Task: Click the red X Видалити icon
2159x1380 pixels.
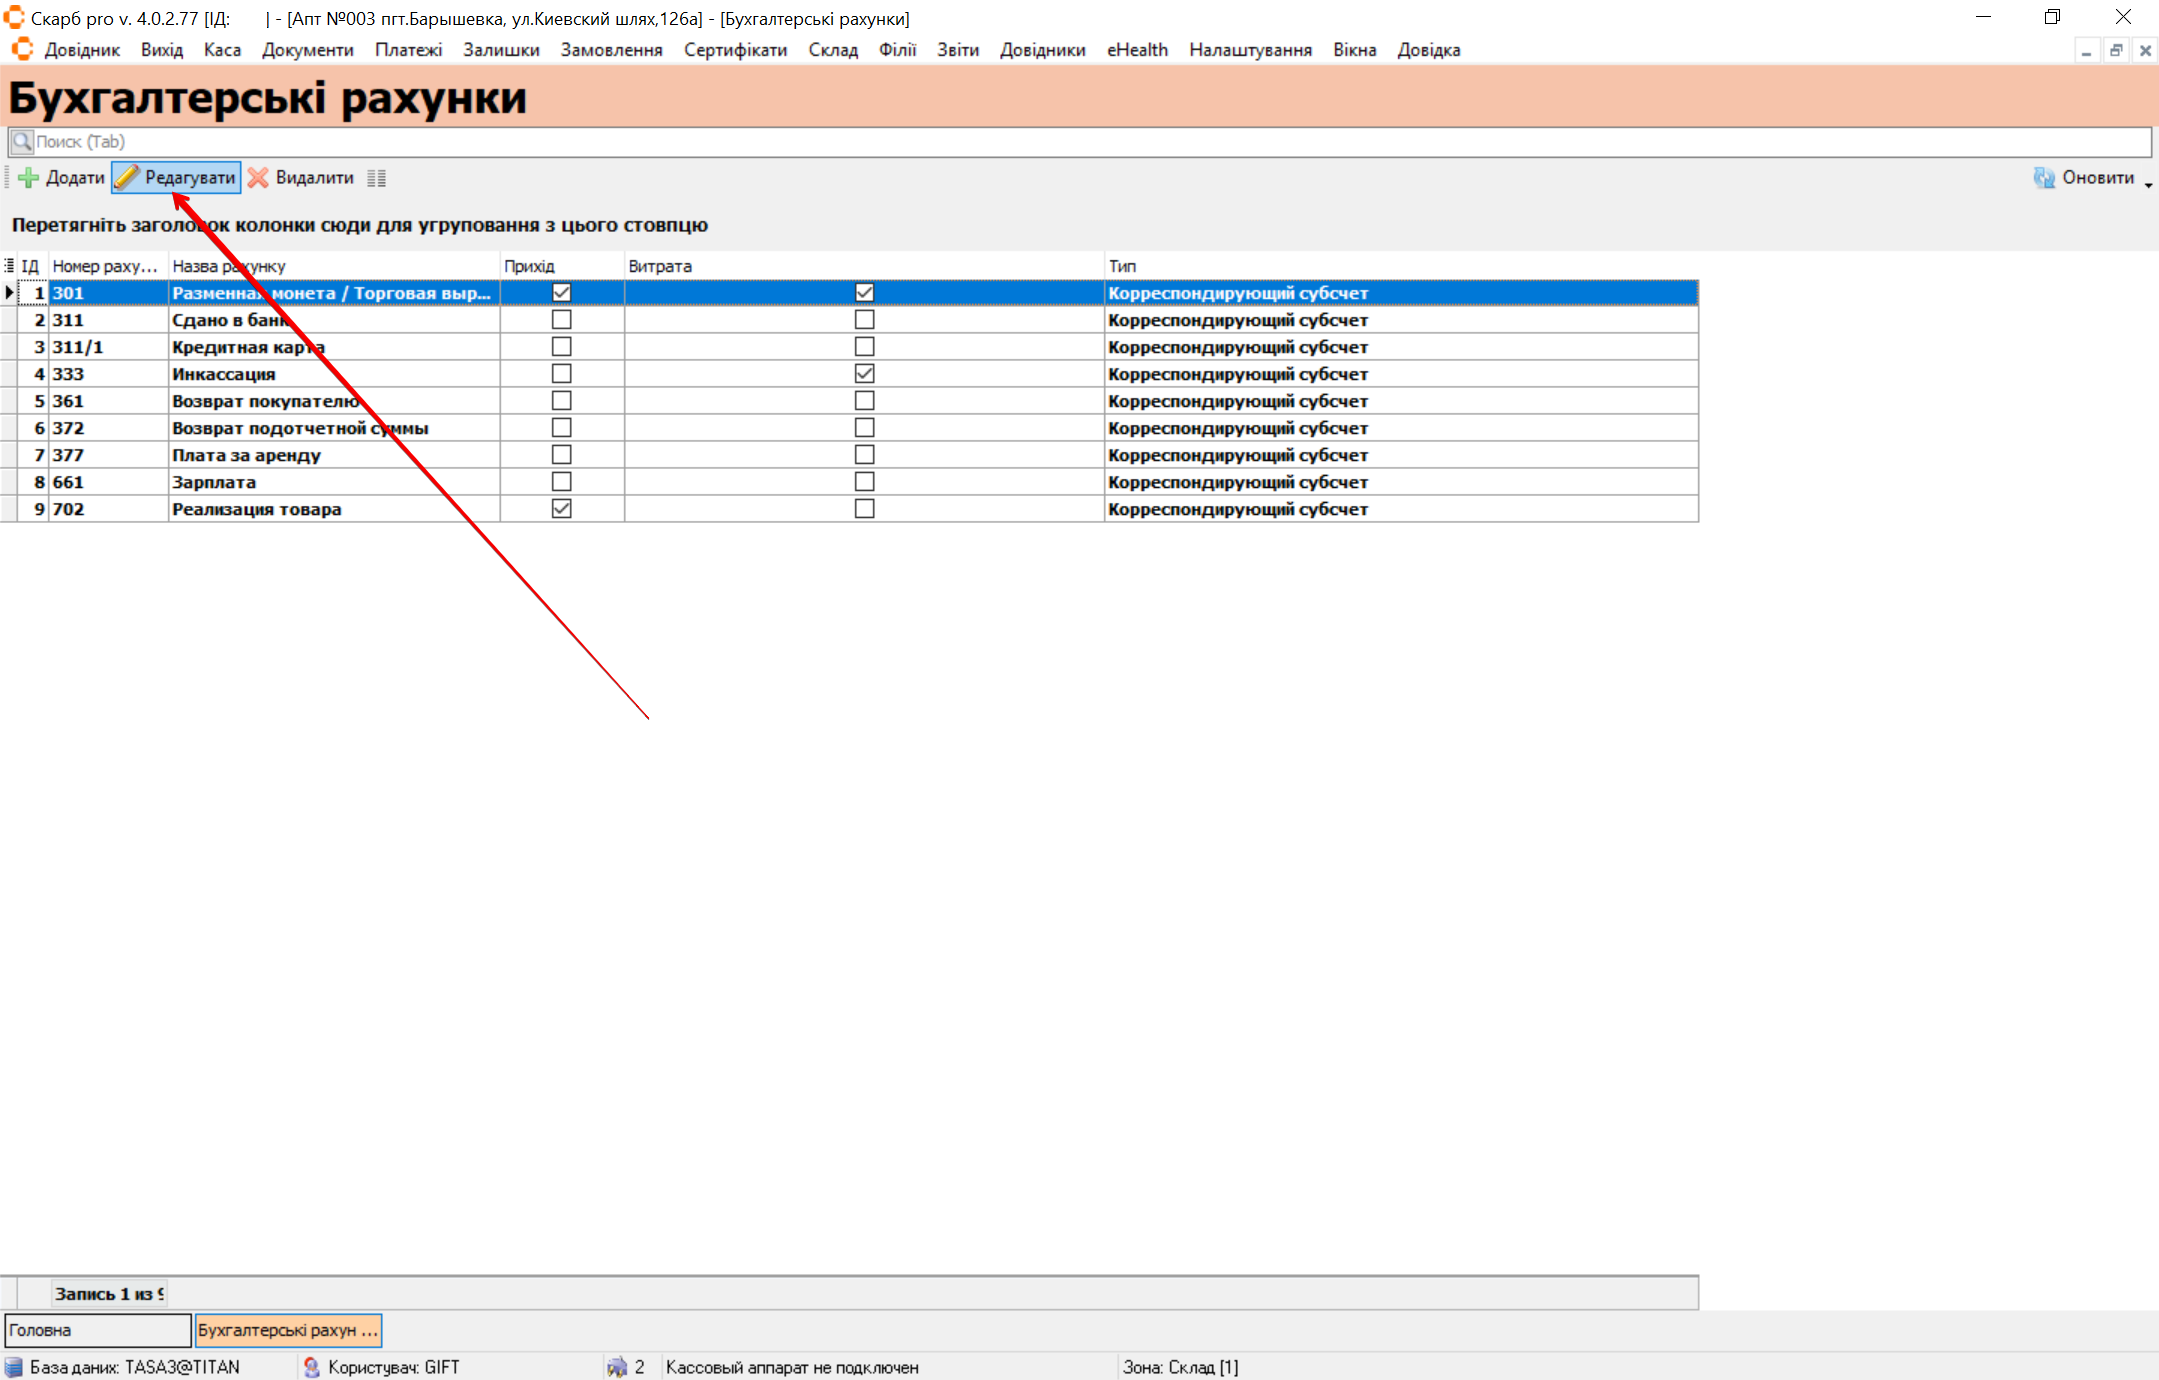Action: pyautogui.click(x=258, y=178)
